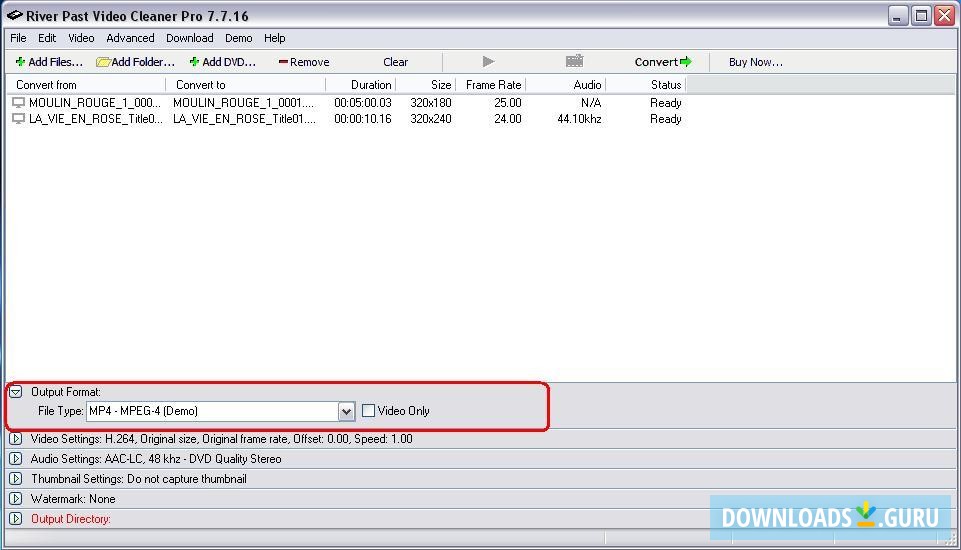Click the 00:05:00.03 duration cell
The width and height of the screenshot is (961, 550).
tap(363, 102)
